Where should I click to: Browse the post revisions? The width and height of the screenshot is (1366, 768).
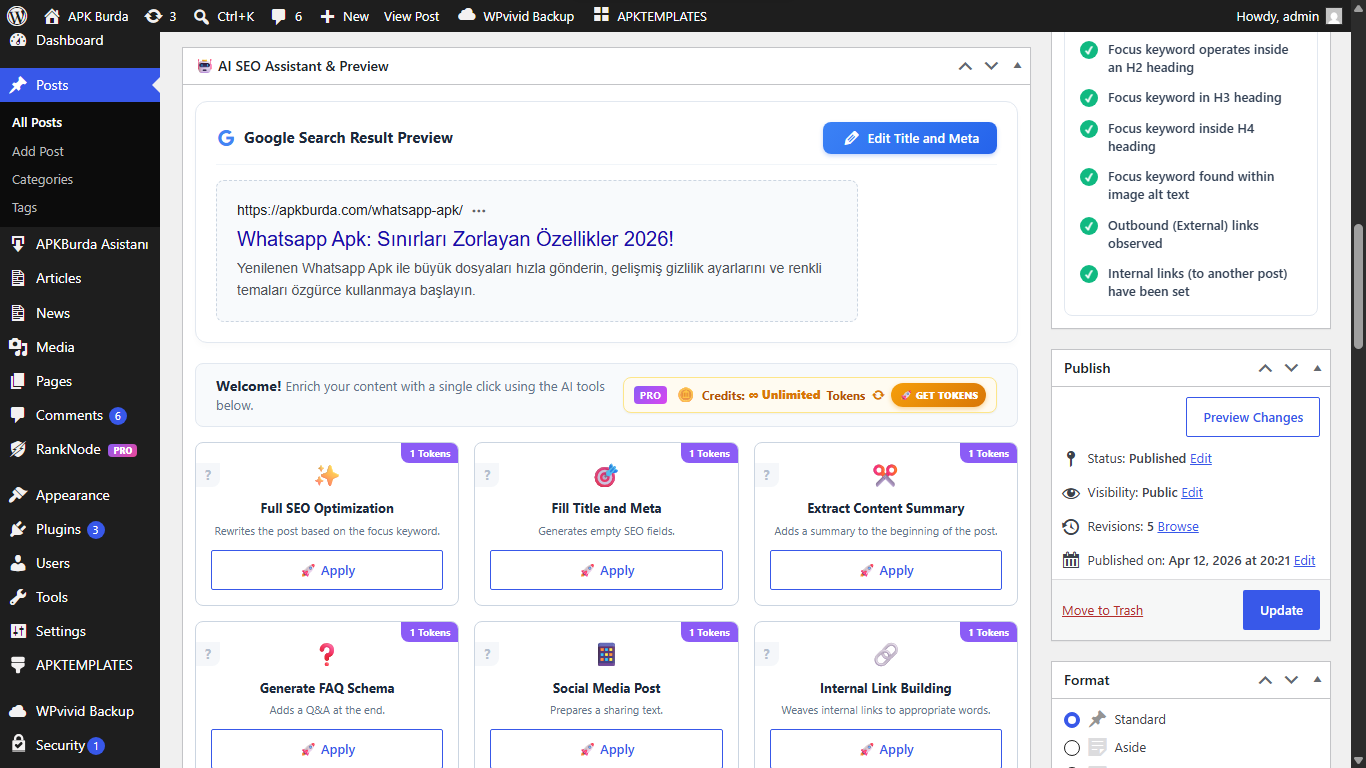point(1178,526)
